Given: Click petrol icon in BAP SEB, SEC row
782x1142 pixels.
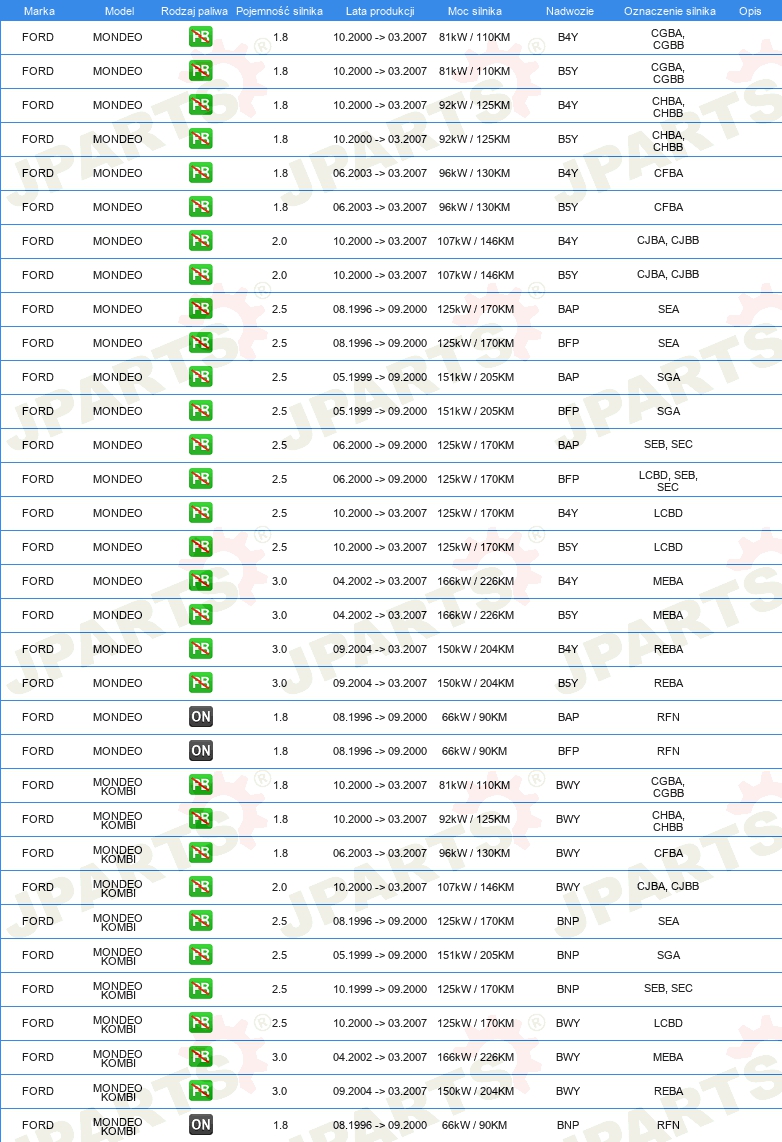Looking at the screenshot, I should [200, 444].
